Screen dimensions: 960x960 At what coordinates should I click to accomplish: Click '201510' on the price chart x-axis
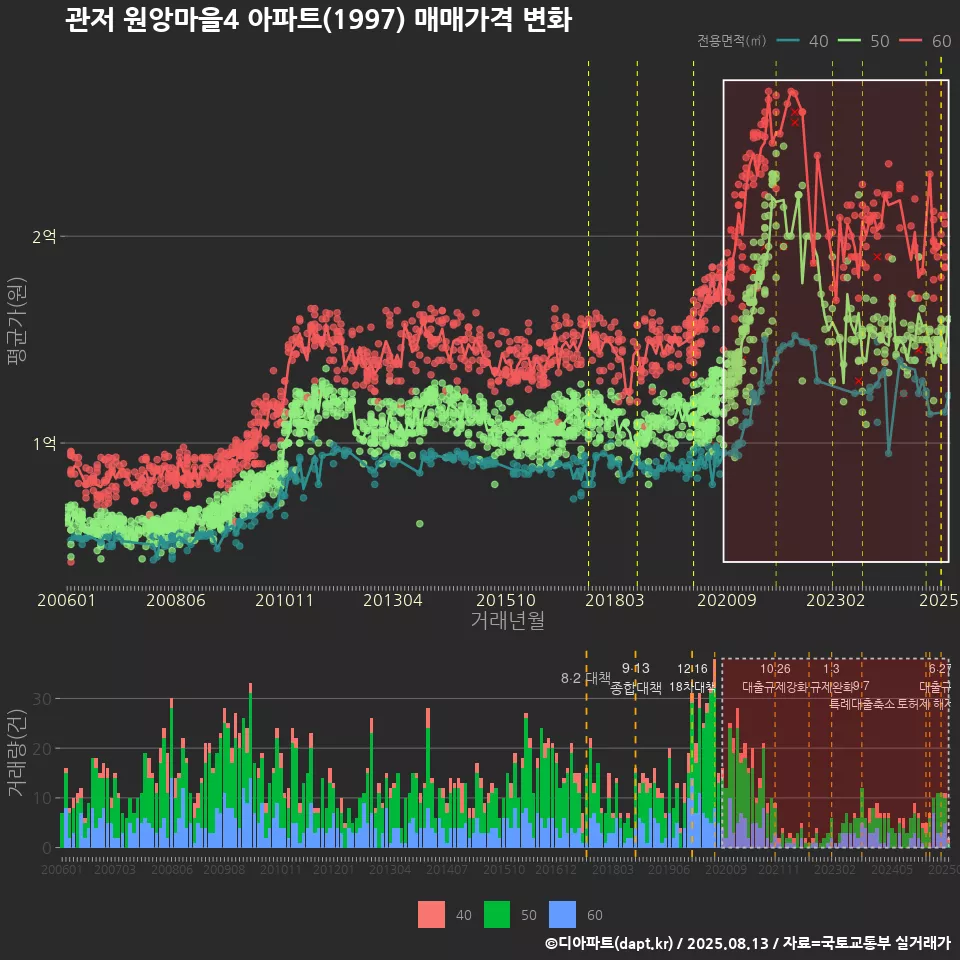pos(506,600)
